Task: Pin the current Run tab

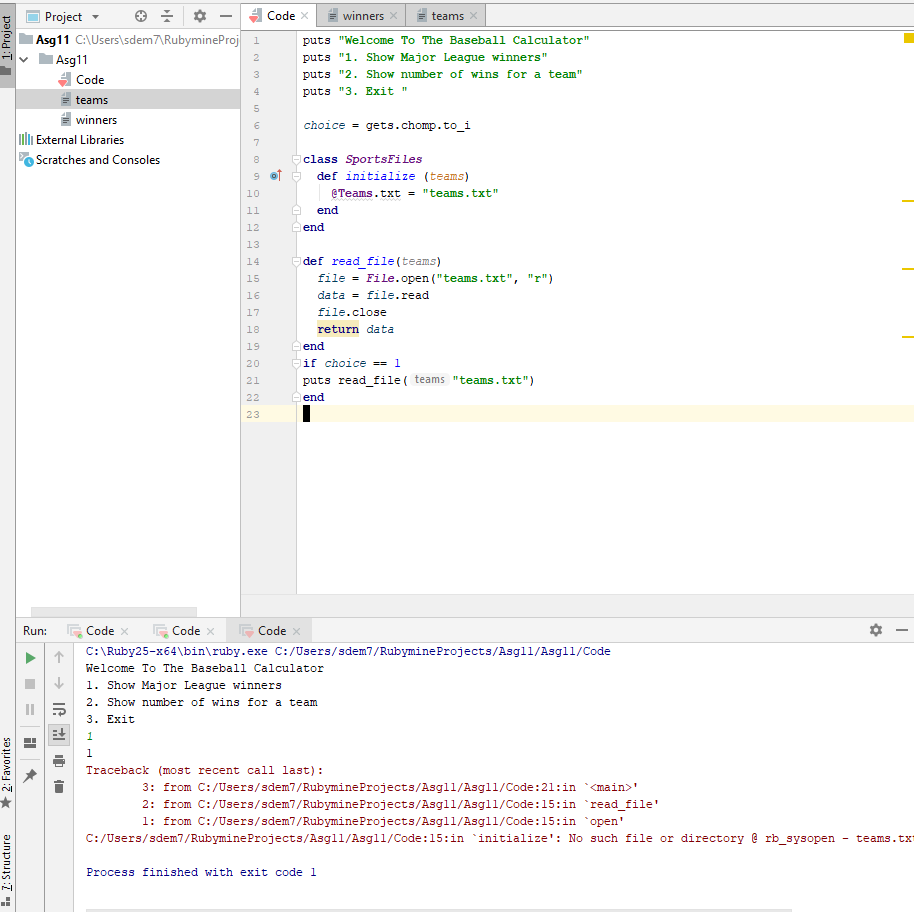Action: (x=30, y=776)
